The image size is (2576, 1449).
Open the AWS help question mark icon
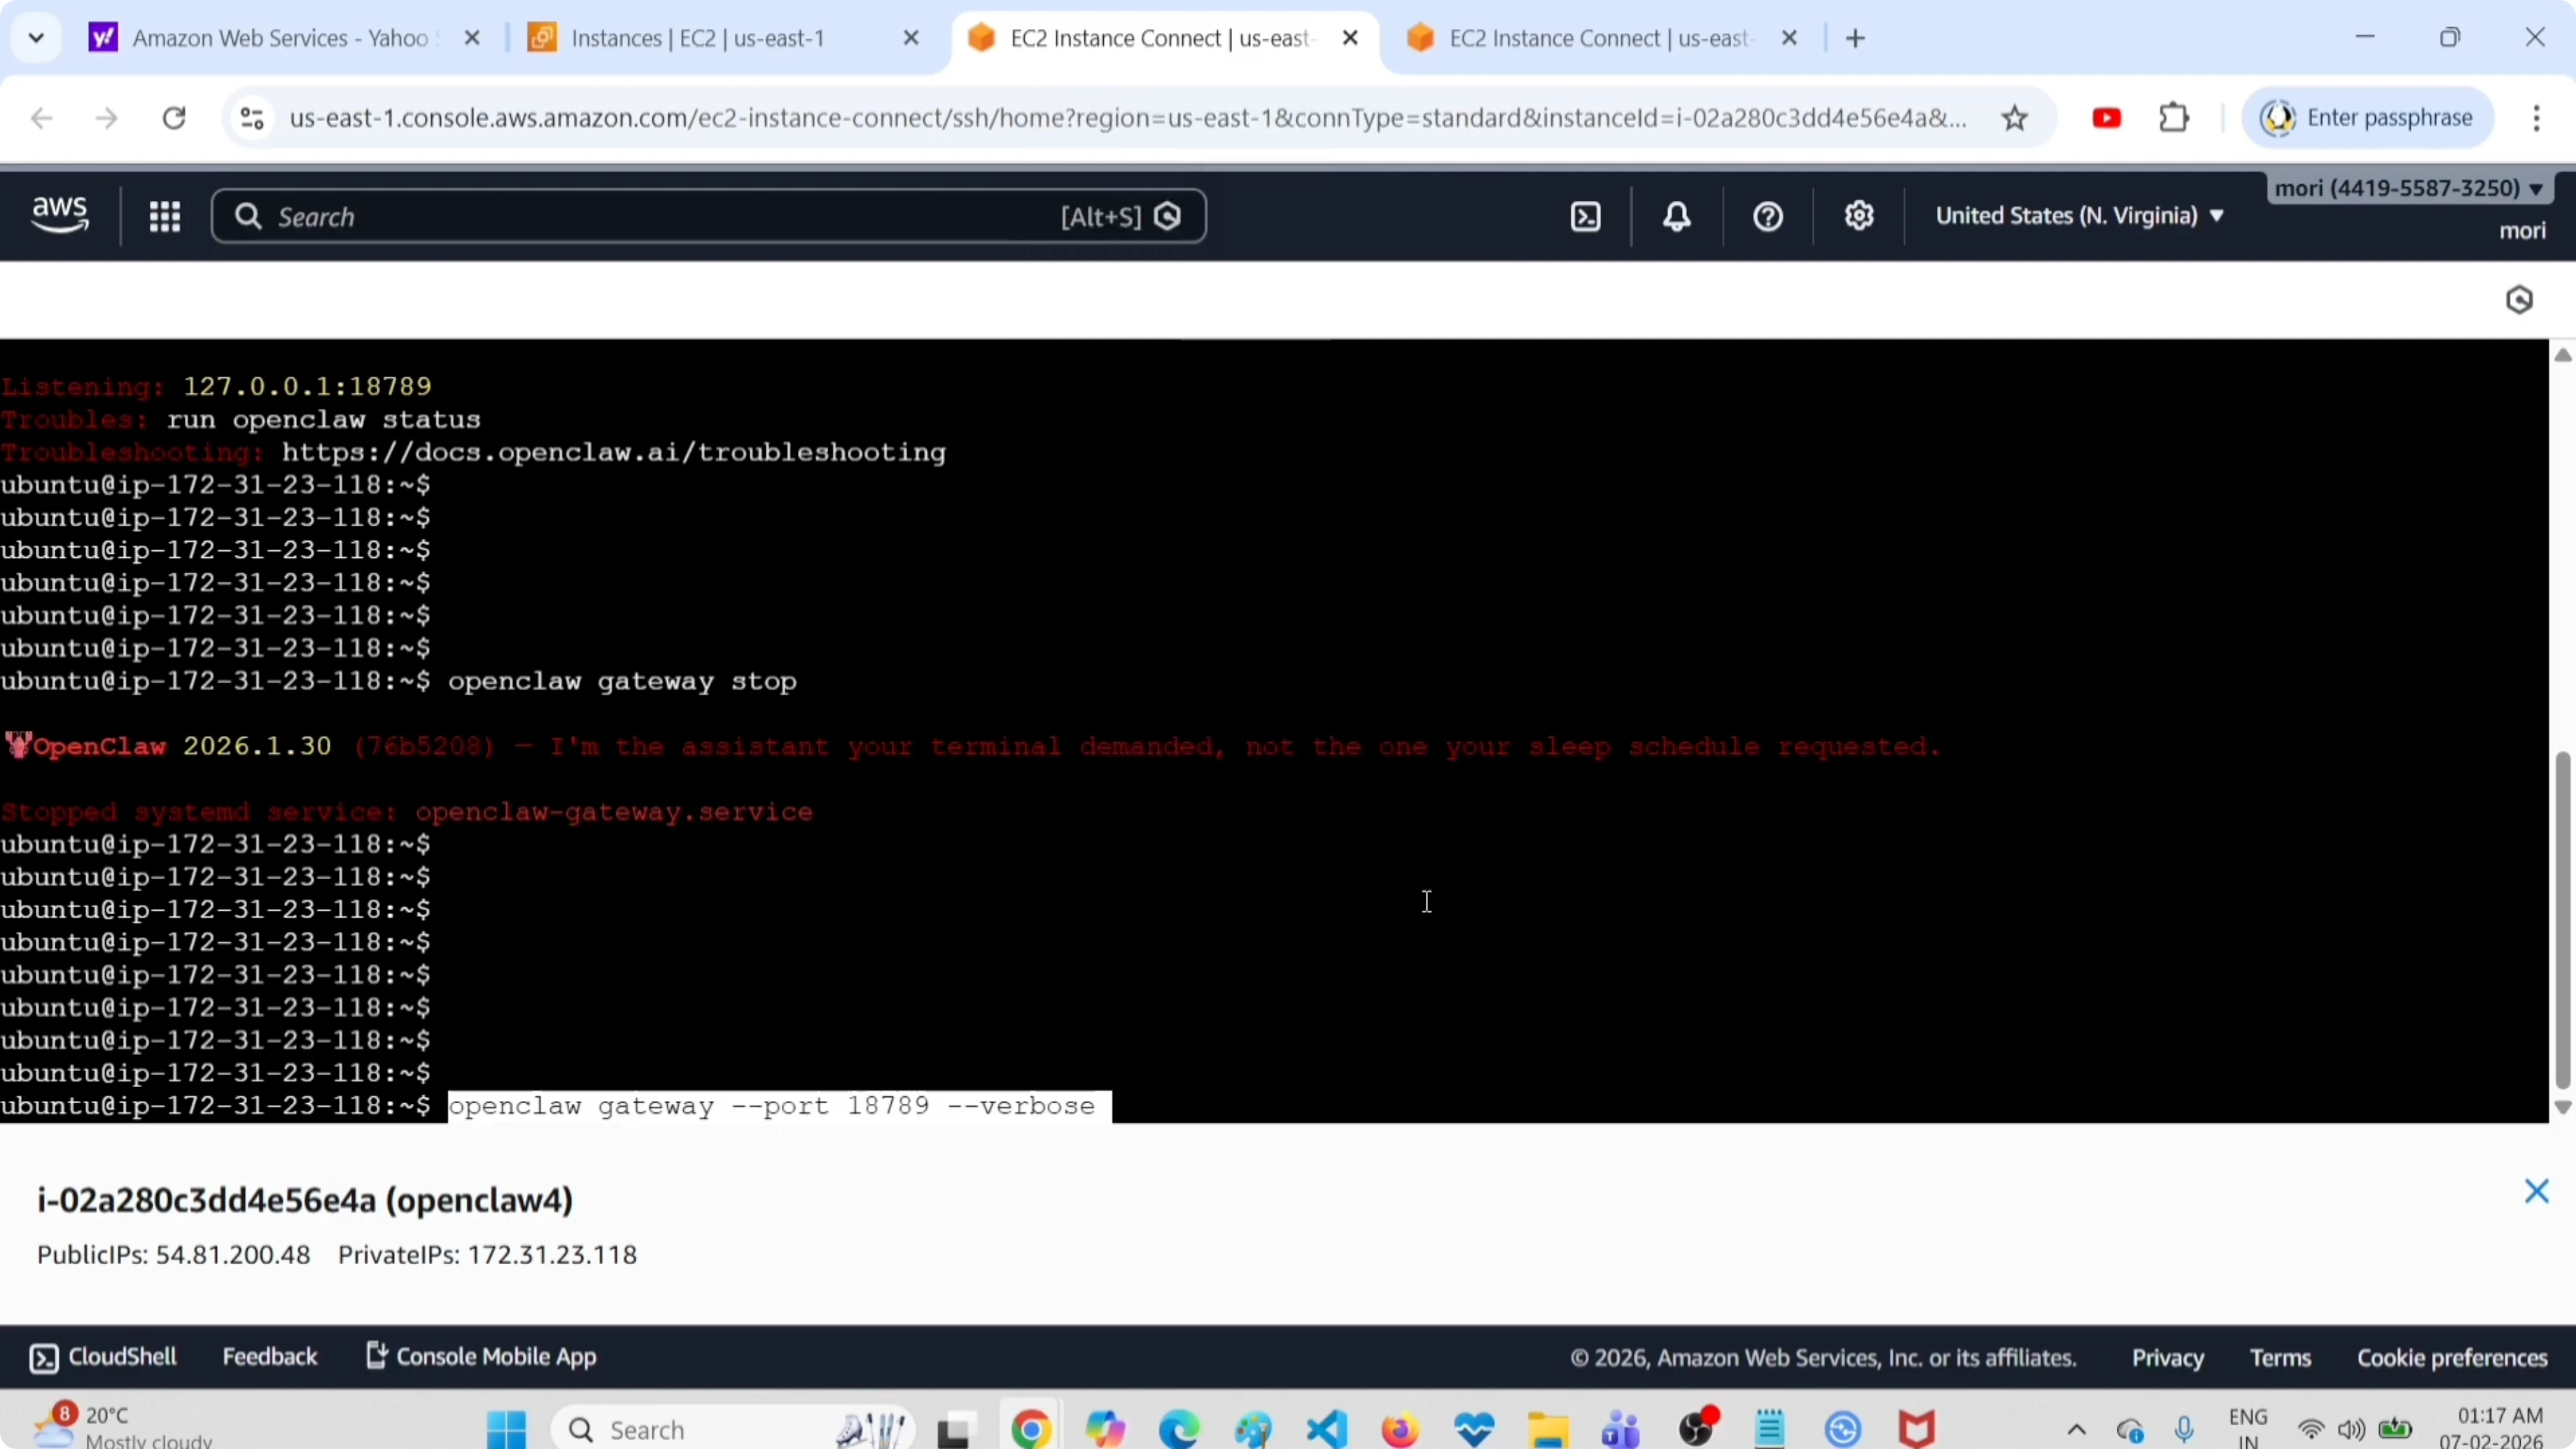1767,216
